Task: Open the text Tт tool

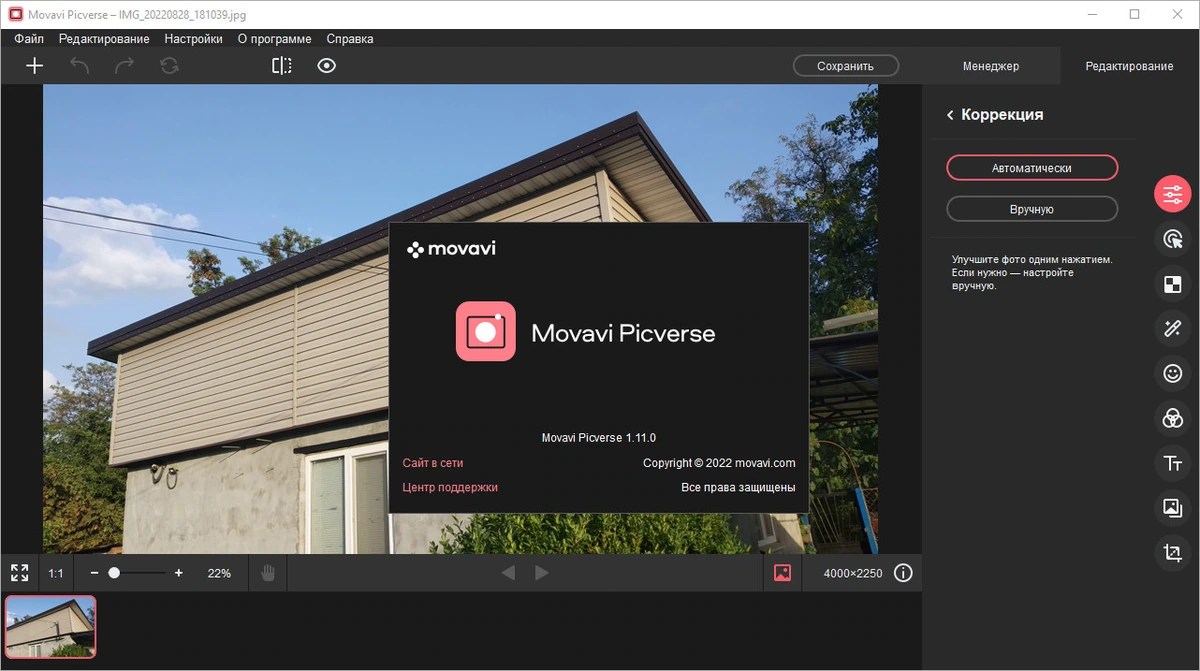Action: click(1173, 463)
